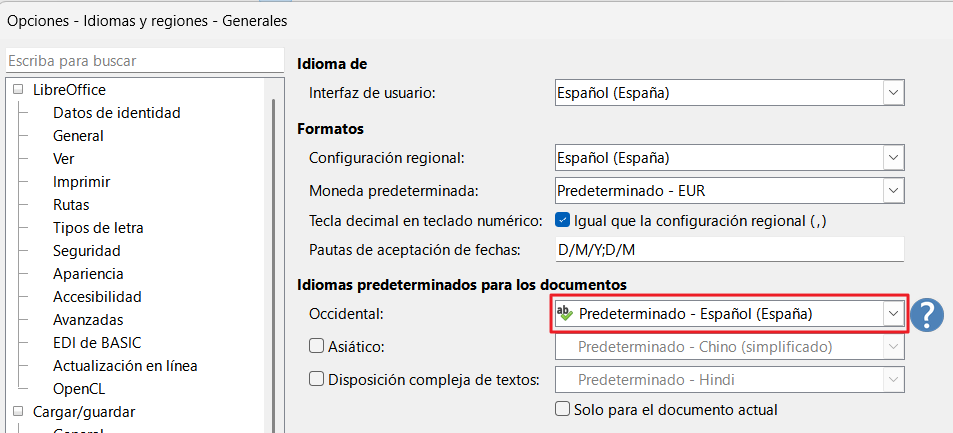The height and width of the screenshot is (433, 953).
Task: Click the spellcheck icon in Occidental field
Action: [x=565, y=313]
